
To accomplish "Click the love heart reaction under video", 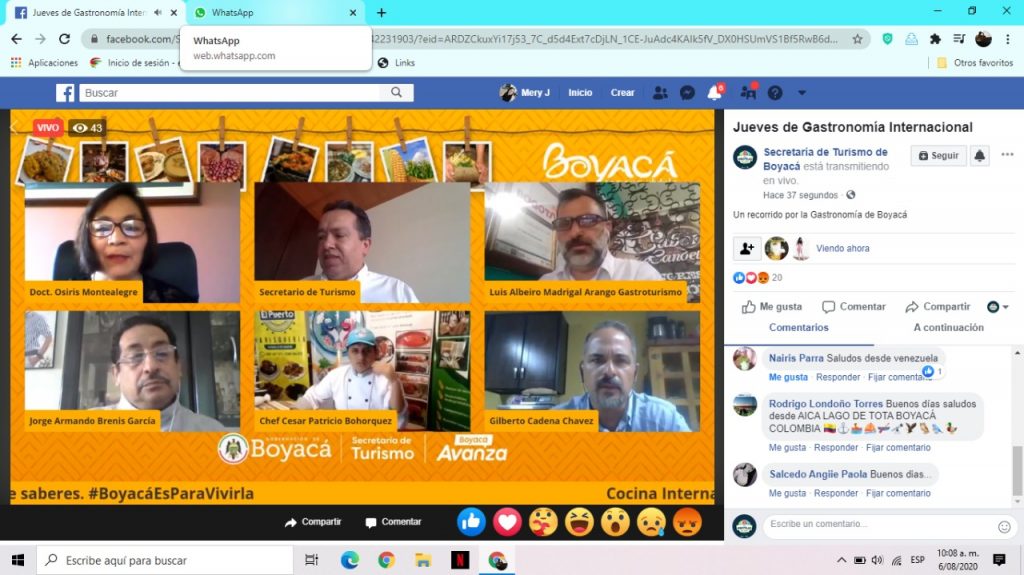I will [x=508, y=521].
